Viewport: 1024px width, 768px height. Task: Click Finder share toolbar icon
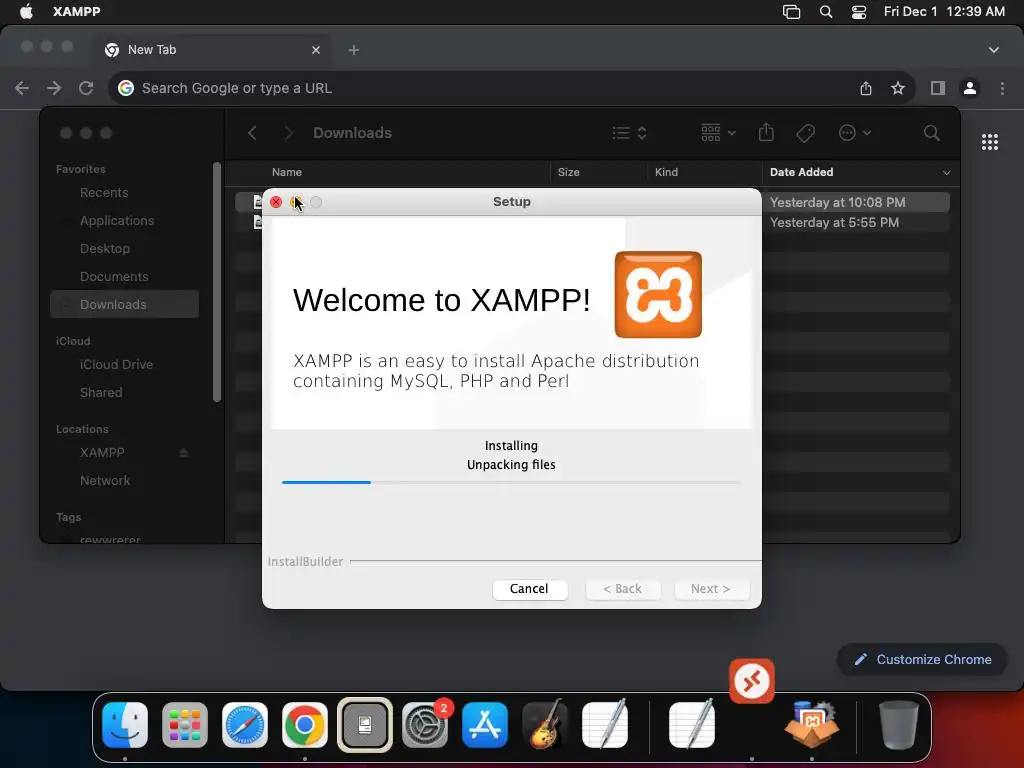click(x=766, y=133)
